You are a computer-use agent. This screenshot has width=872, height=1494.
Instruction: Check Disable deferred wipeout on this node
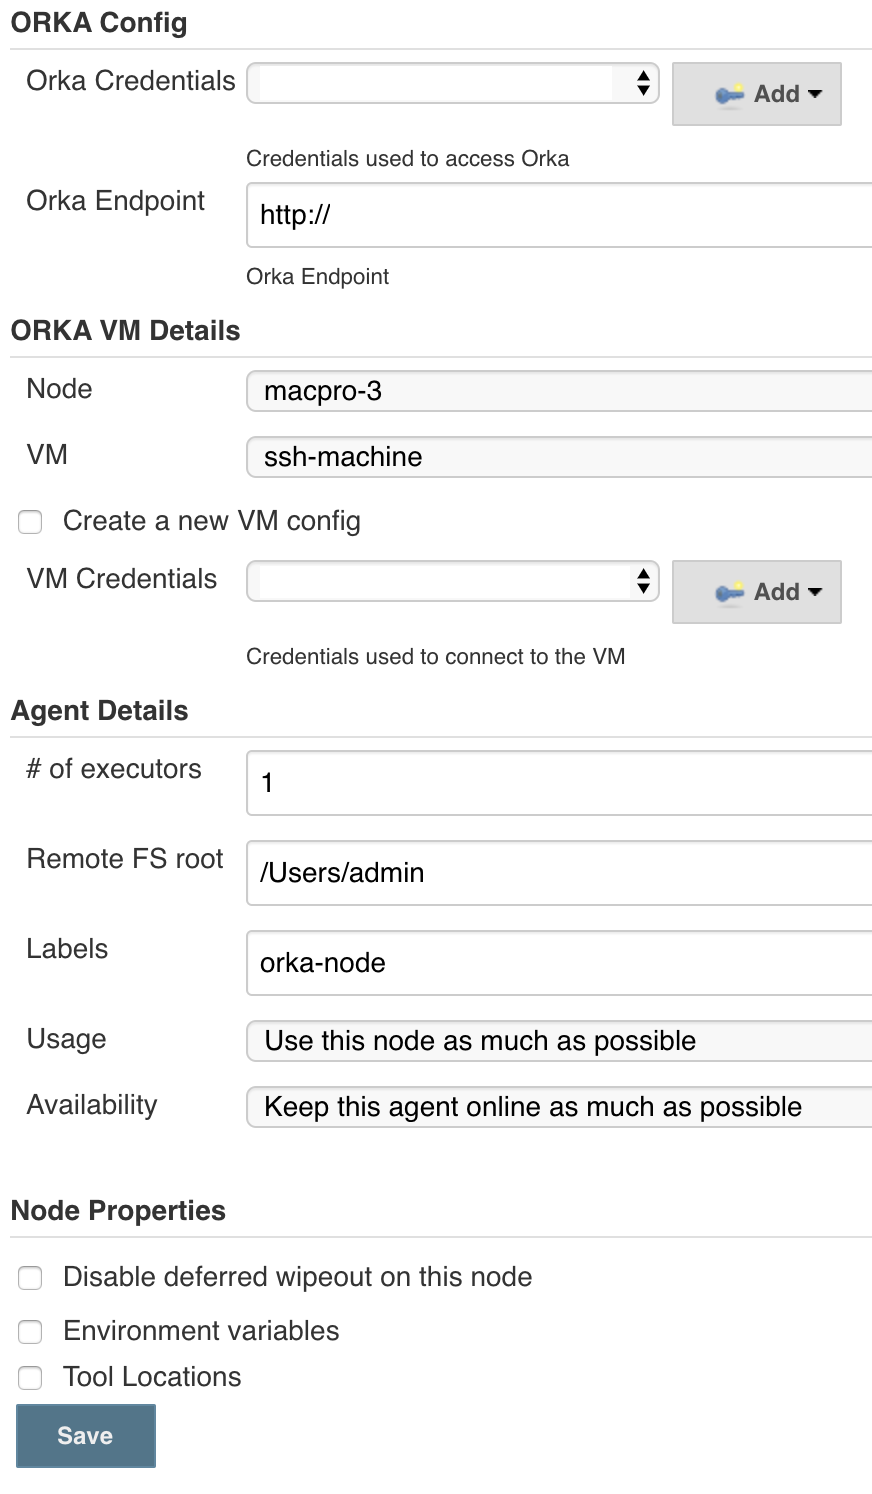(31, 1278)
